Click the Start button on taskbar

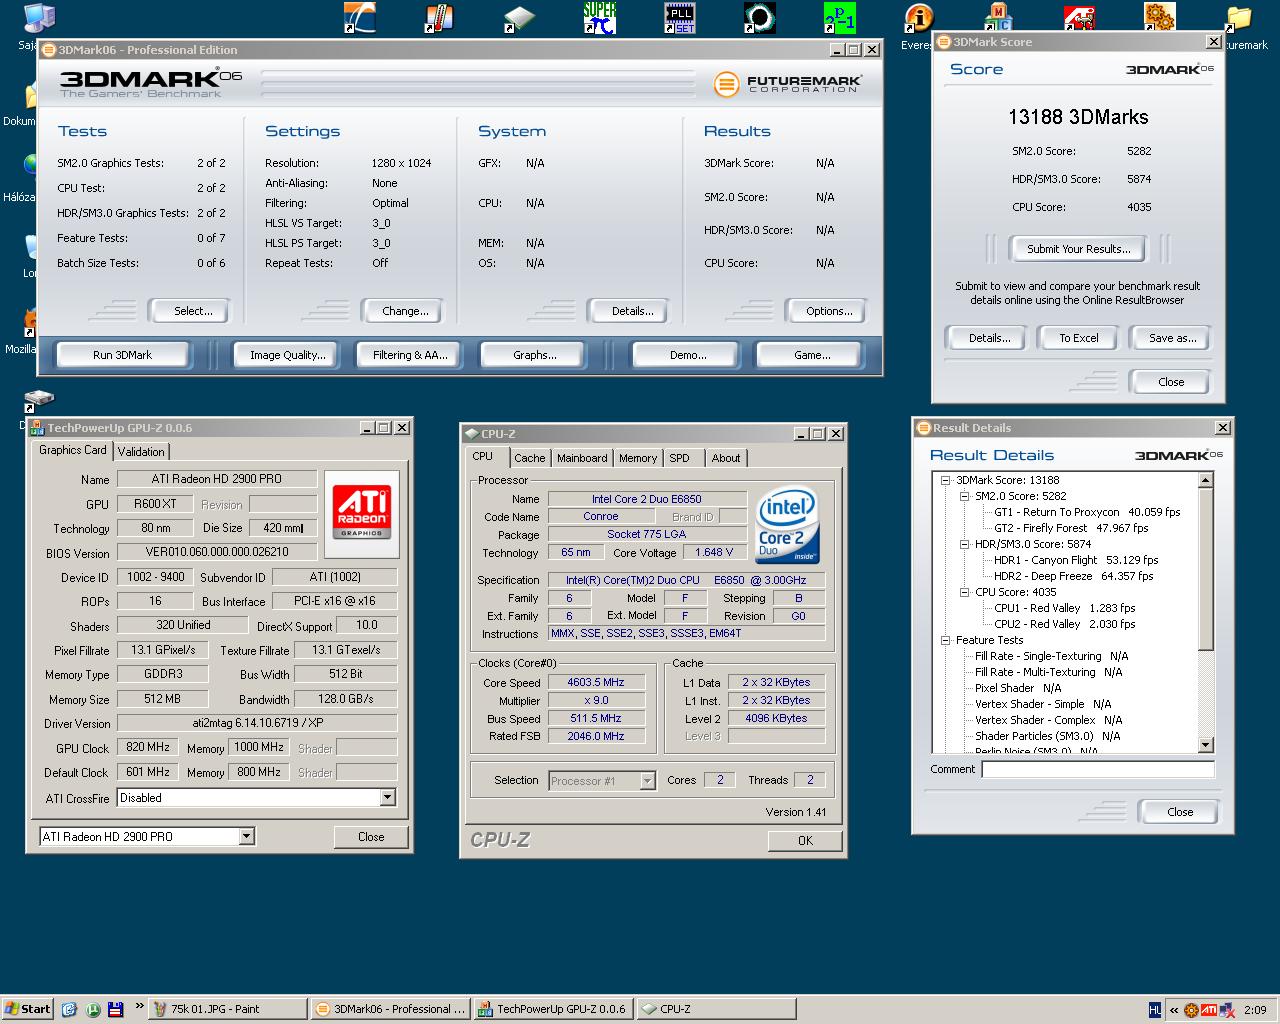click(x=27, y=1009)
